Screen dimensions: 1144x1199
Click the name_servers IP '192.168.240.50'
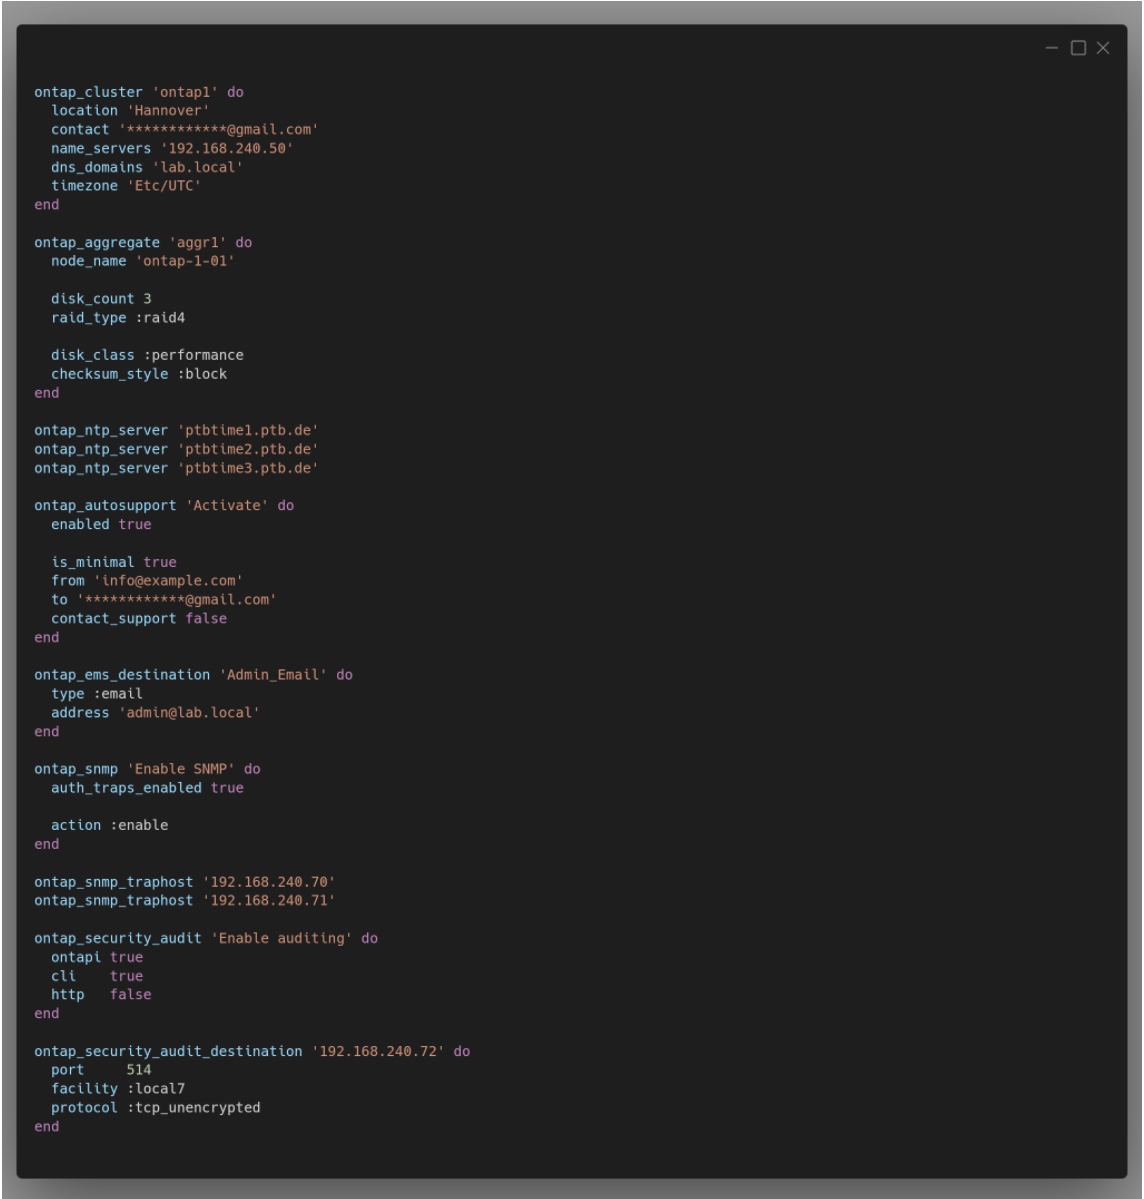(226, 148)
